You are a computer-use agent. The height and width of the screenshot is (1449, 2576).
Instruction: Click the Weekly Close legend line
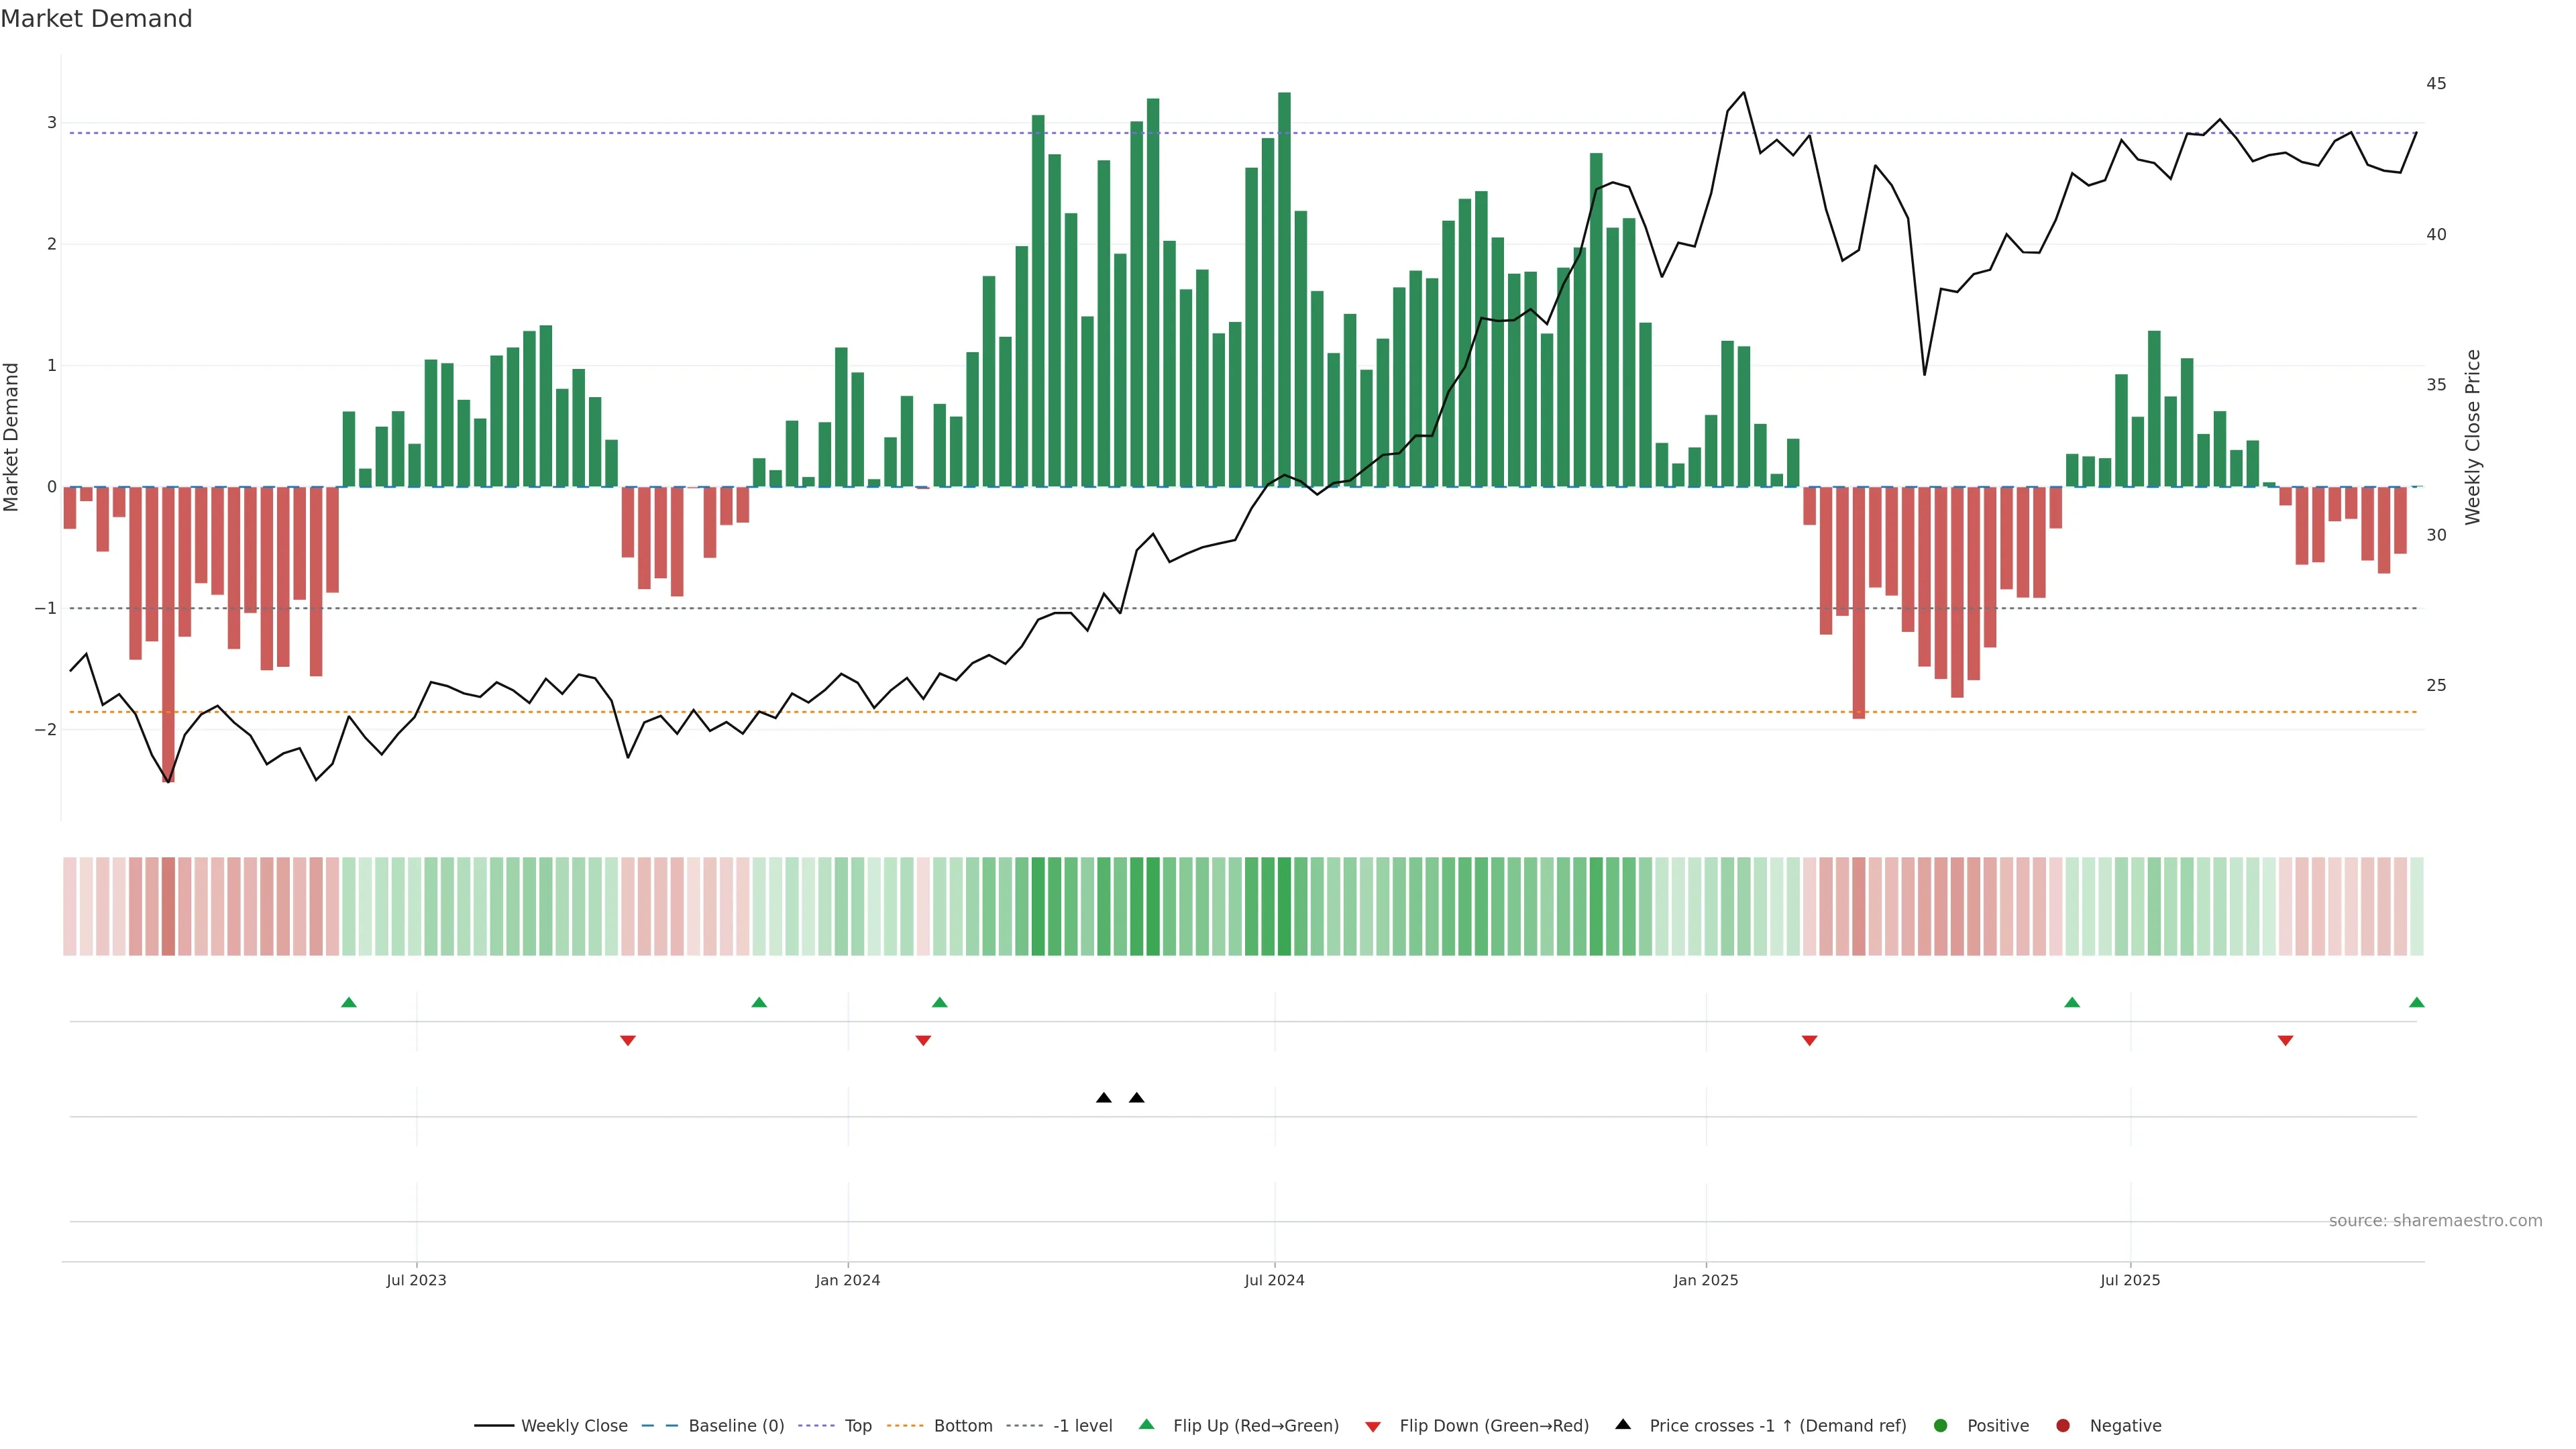pyautogui.click(x=494, y=1426)
